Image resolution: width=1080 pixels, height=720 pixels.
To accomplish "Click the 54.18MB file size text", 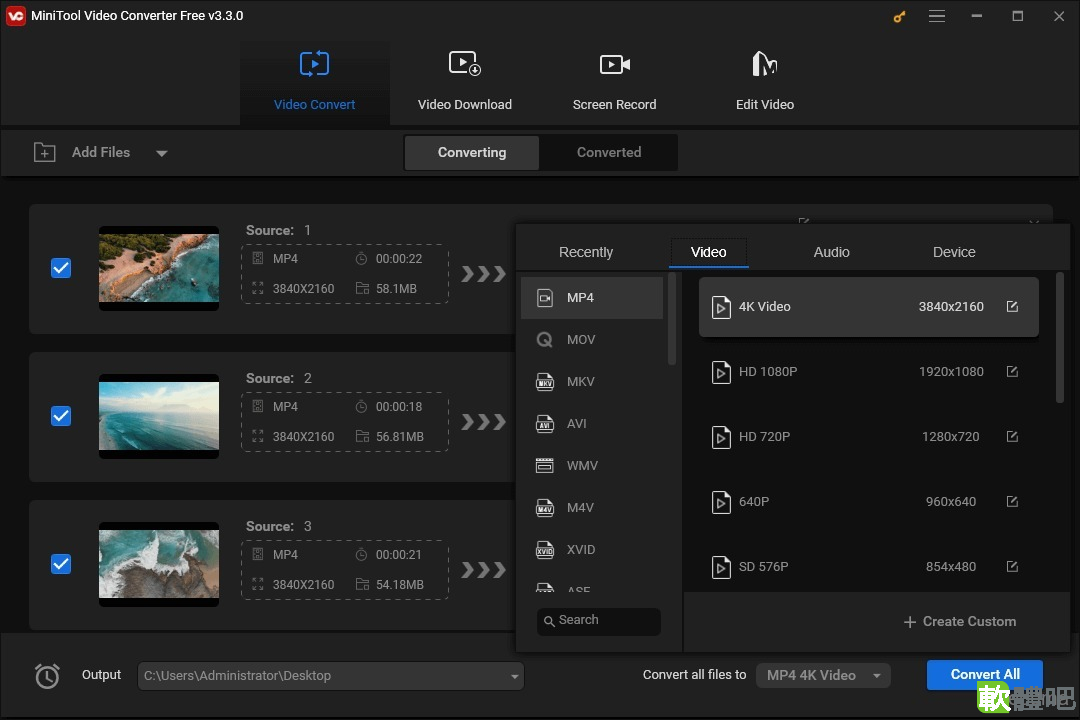I will point(399,584).
